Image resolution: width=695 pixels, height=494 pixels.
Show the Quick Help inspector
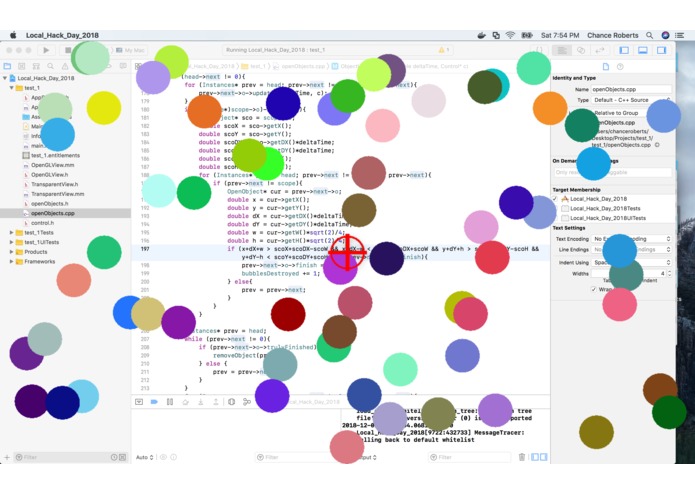coord(620,66)
